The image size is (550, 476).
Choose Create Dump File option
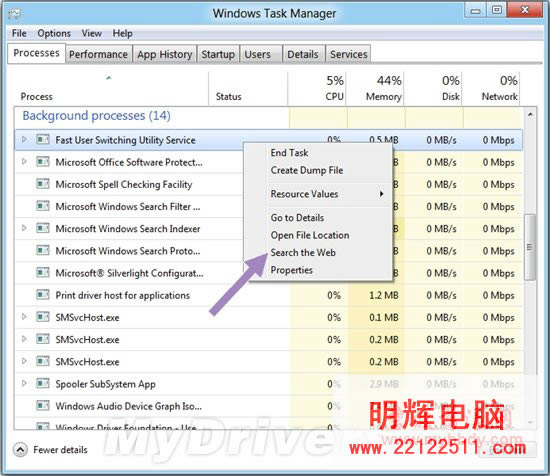pos(307,170)
